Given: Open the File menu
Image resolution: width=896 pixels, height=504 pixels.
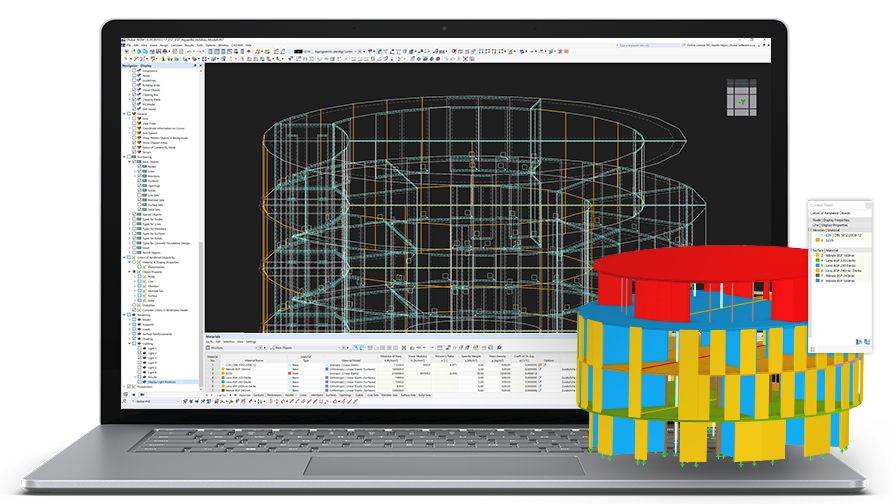Looking at the screenshot, I should (x=129, y=45).
